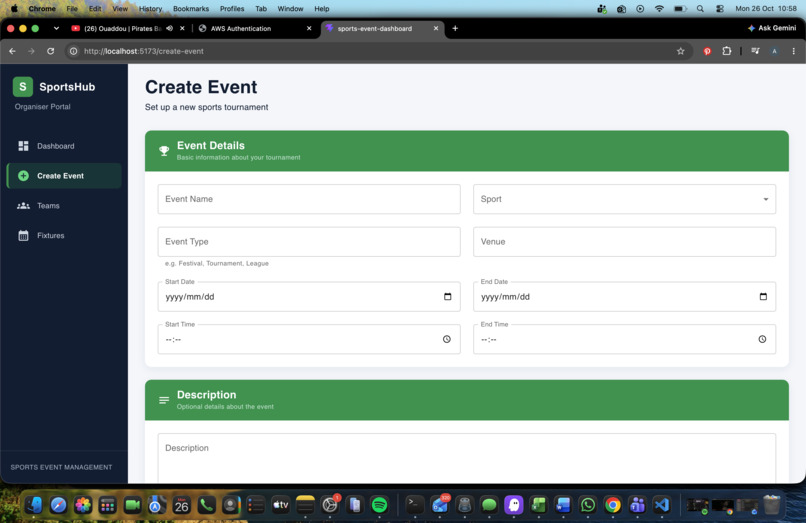Open Start Time clock picker
Image resolution: width=806 pixels, height=523 pixels.
pos(447,339)
